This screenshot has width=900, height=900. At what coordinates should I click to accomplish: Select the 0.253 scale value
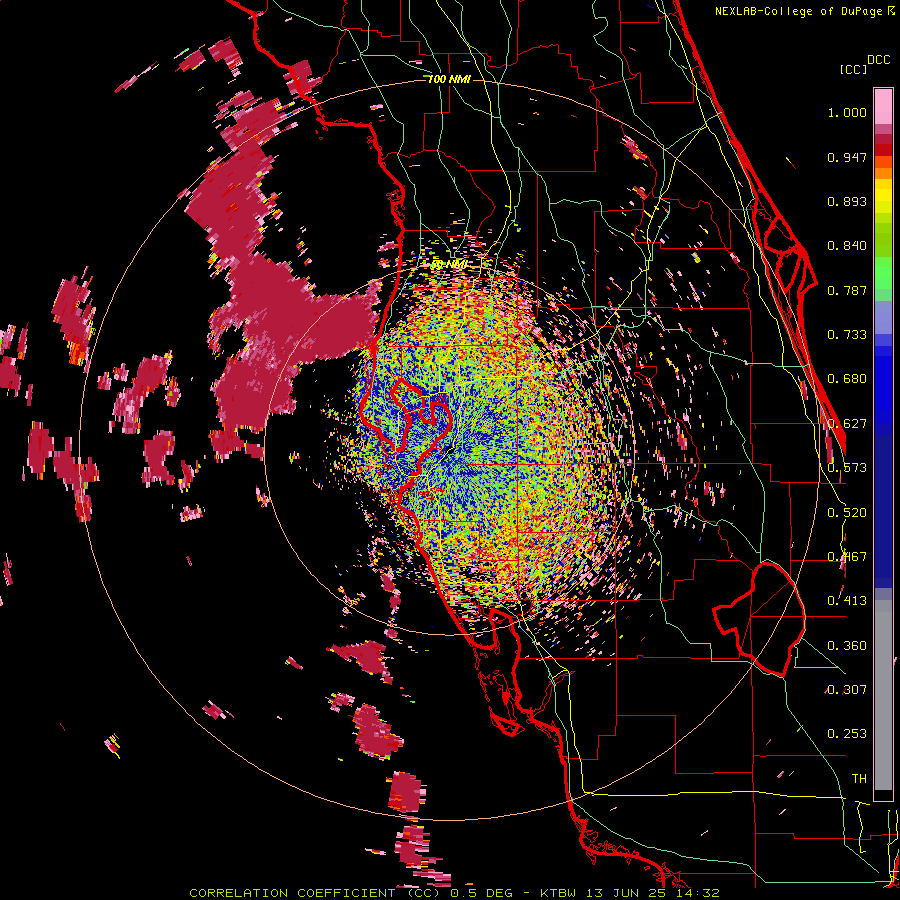tap(847, 734)
